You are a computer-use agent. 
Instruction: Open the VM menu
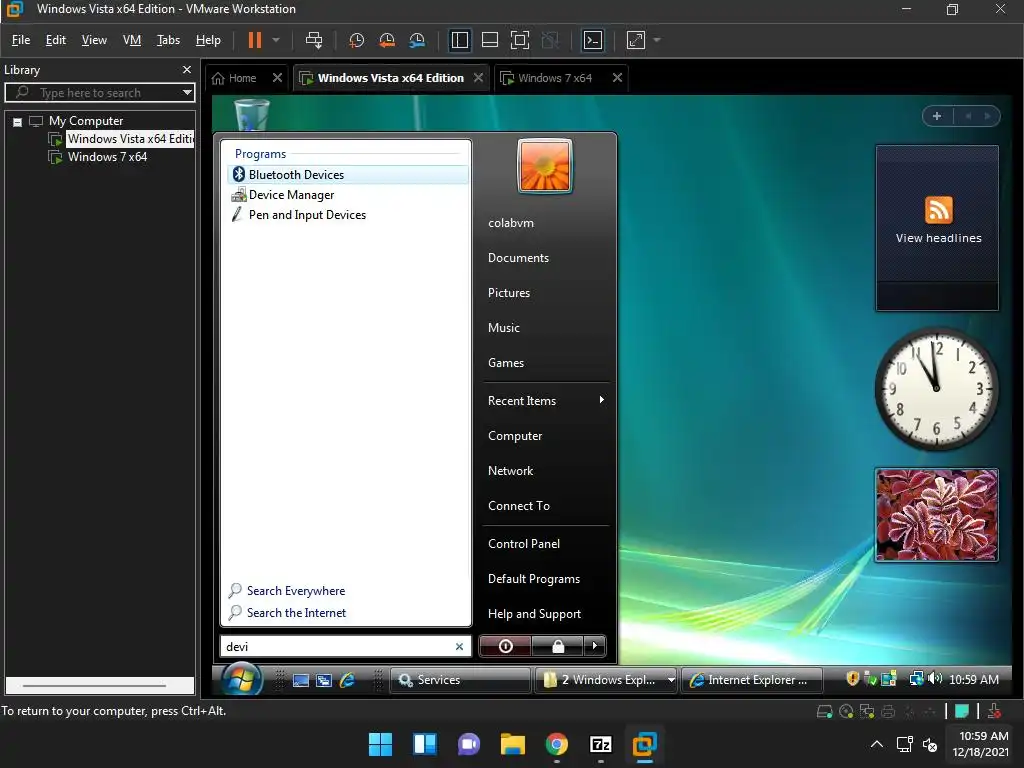[x=132, y=40]
